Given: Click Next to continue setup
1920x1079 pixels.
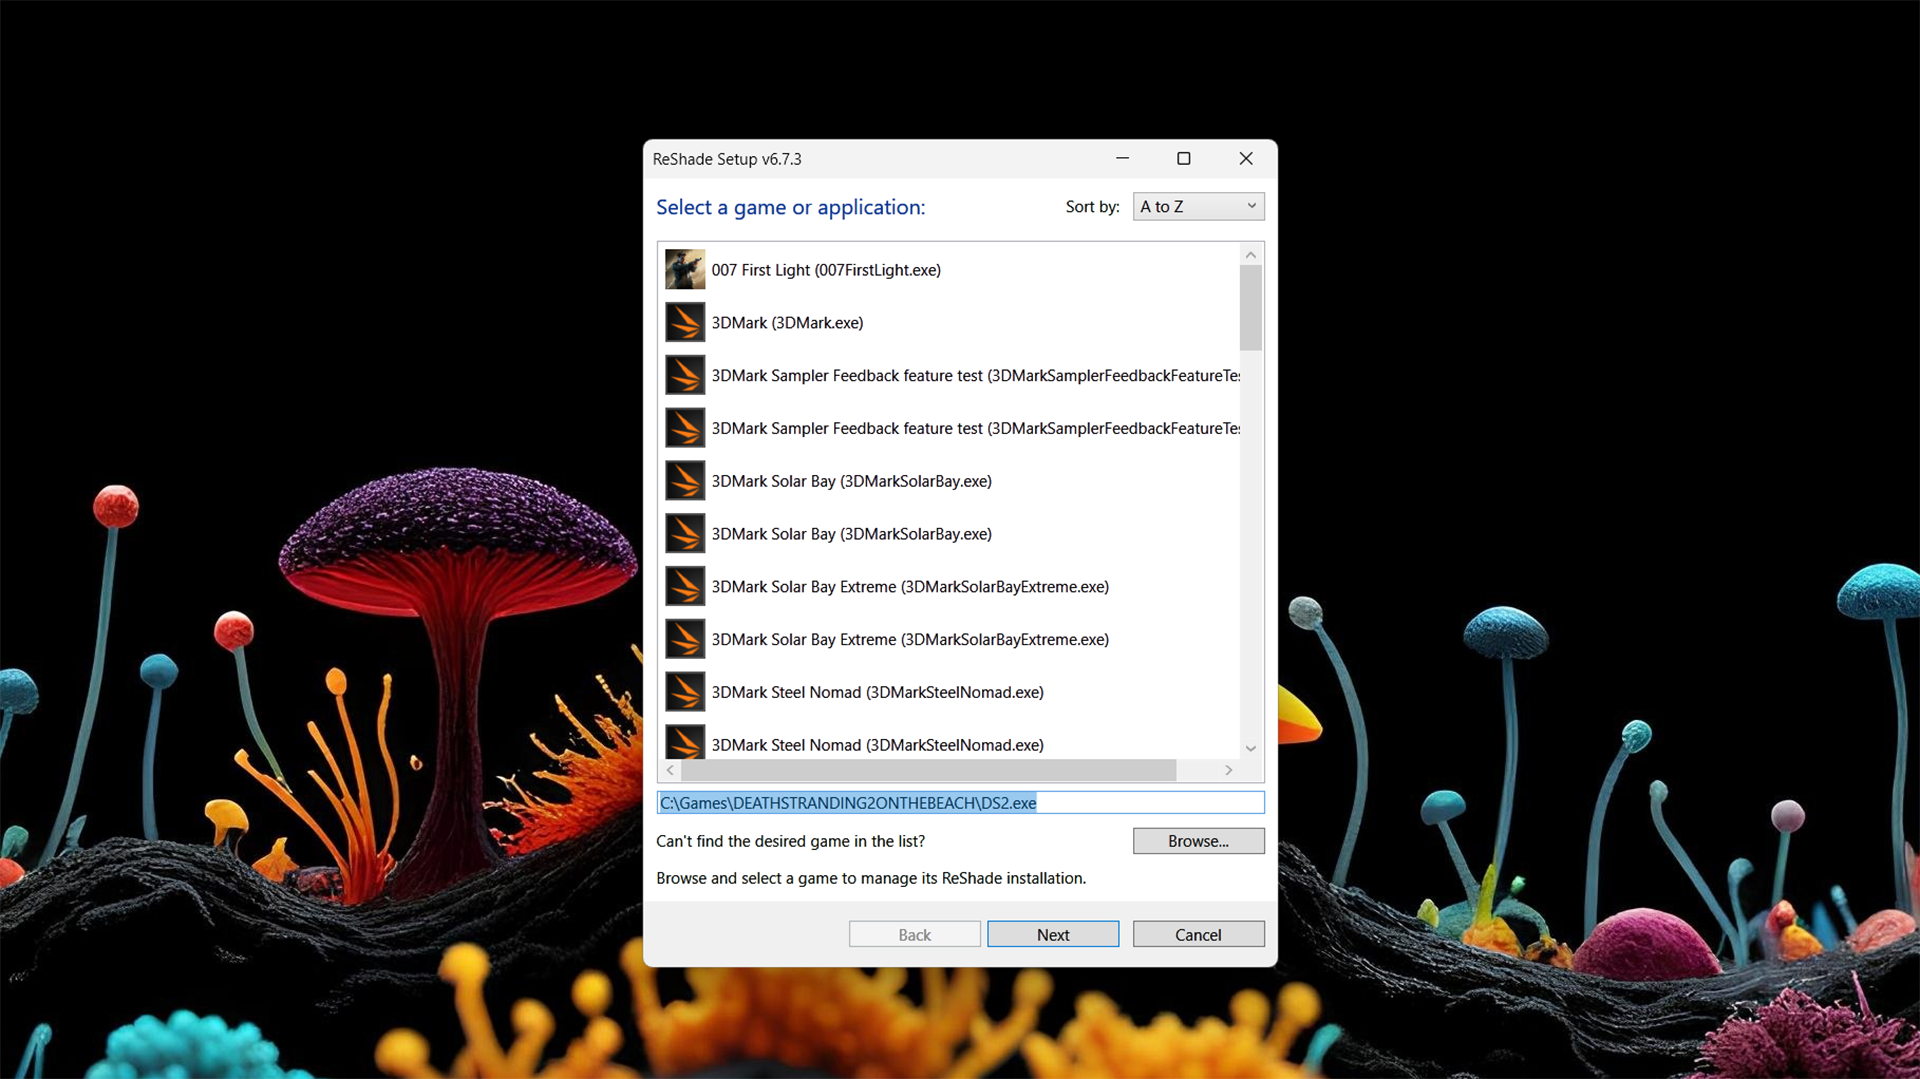Looking at the screenshot, I should pyautogui.click(x=1053, y=934).
